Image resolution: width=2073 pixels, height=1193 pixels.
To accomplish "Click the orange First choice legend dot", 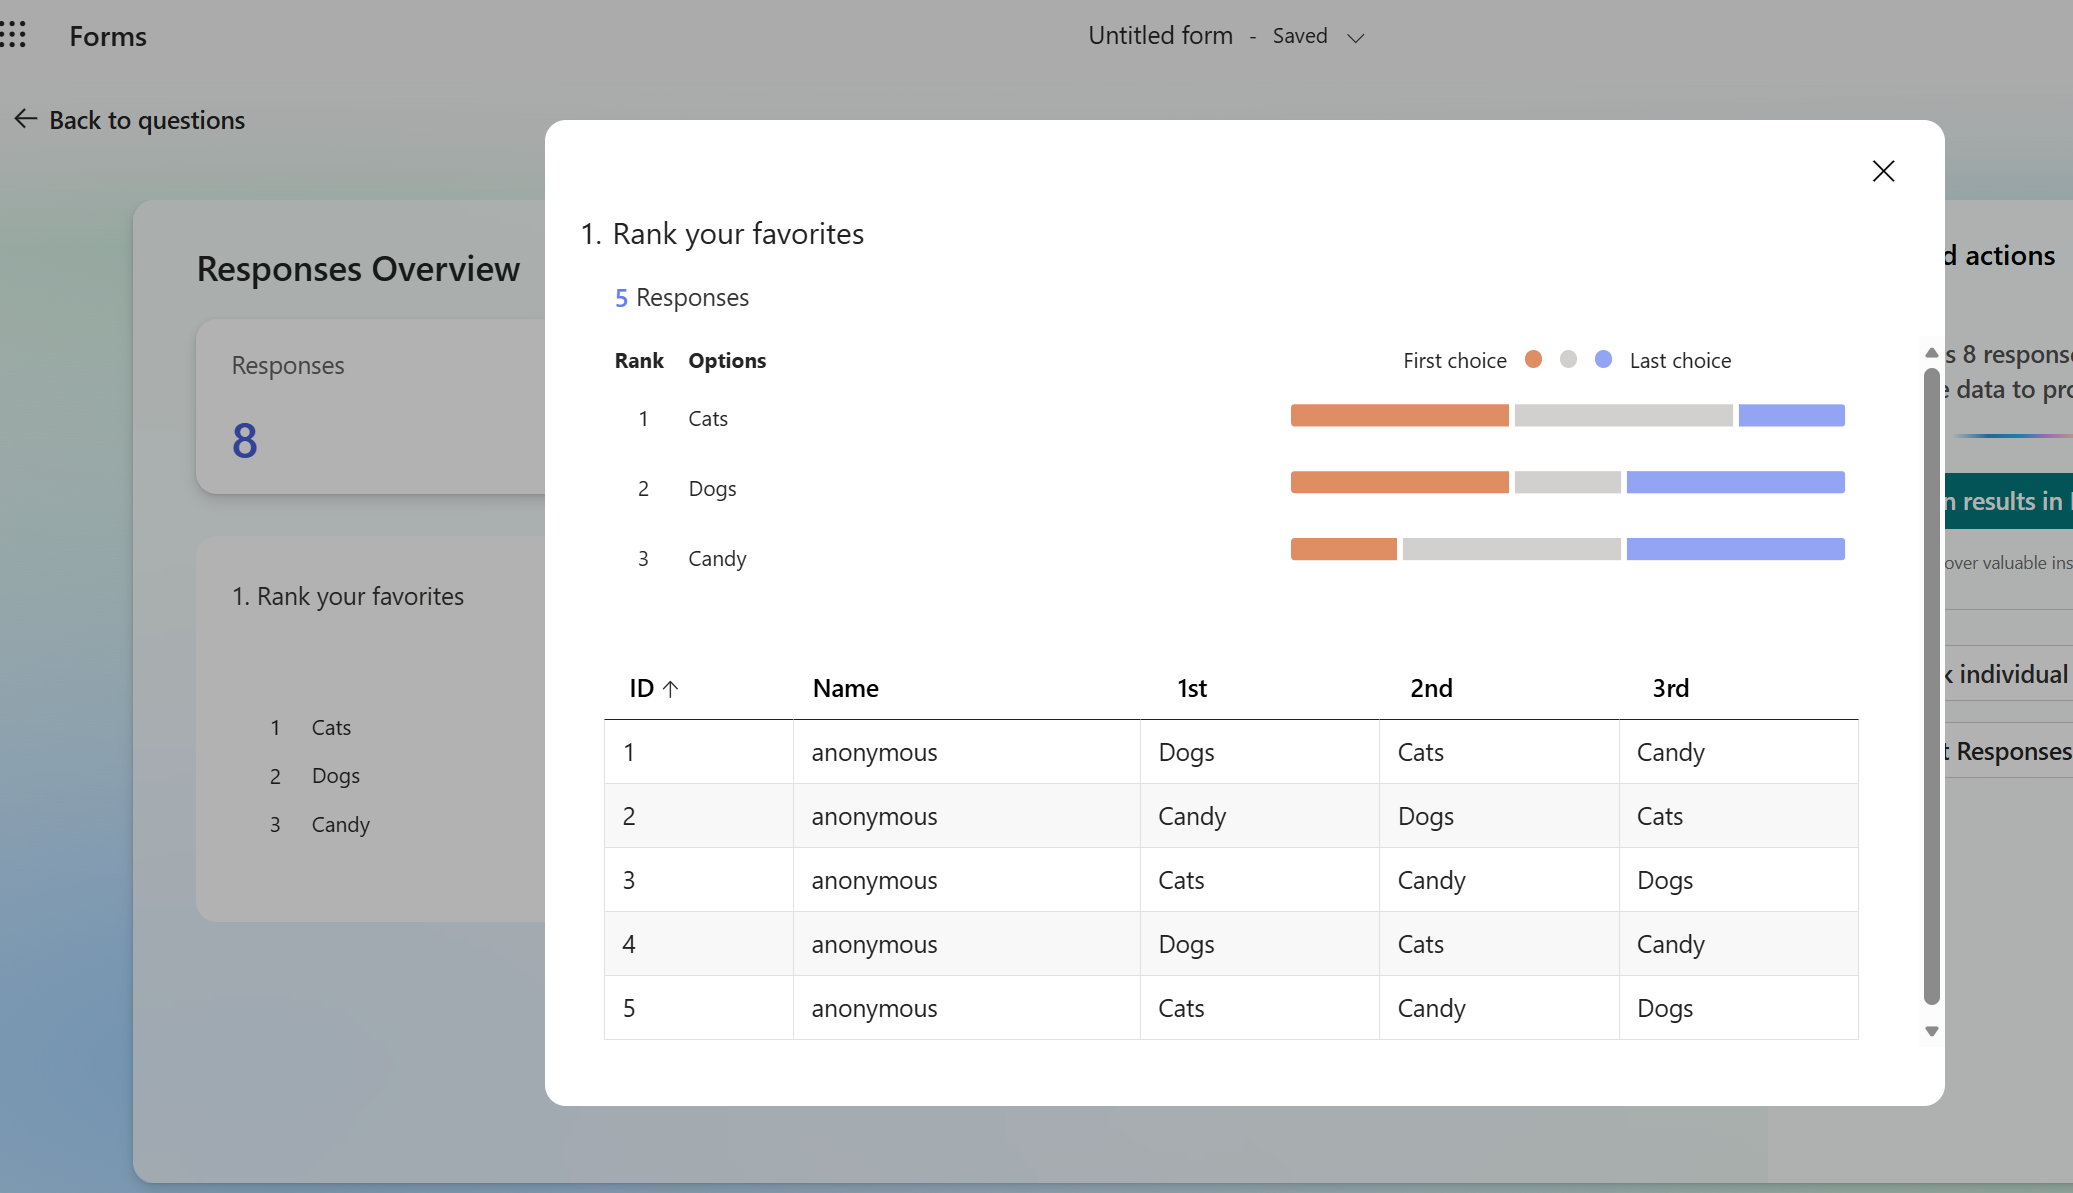I will tap(1533, 359).
